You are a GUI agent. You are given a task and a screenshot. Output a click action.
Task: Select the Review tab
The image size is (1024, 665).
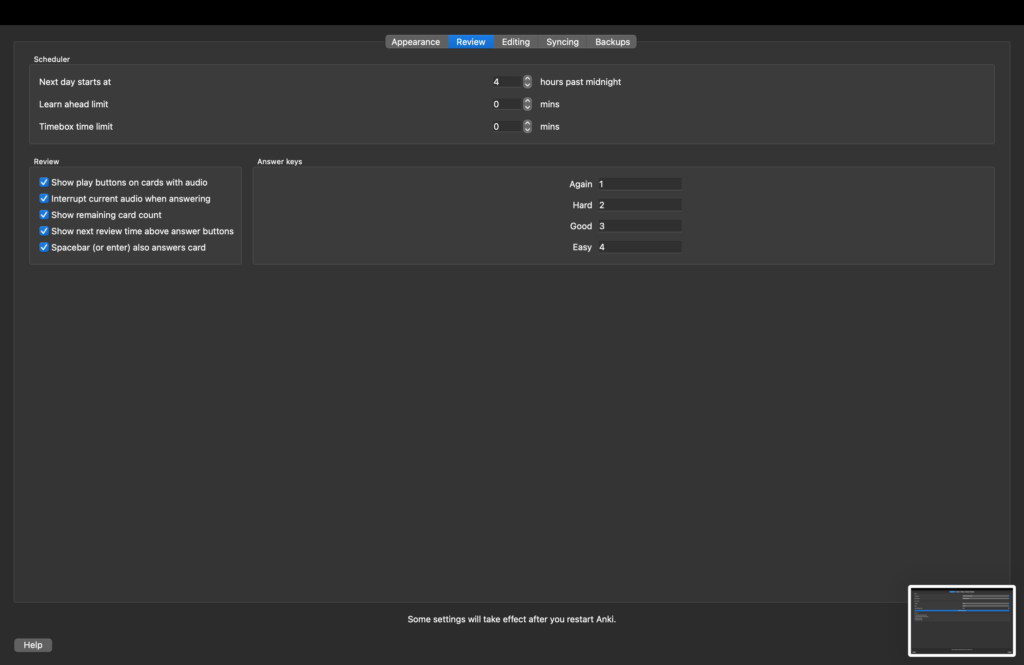tap(470, 42)
